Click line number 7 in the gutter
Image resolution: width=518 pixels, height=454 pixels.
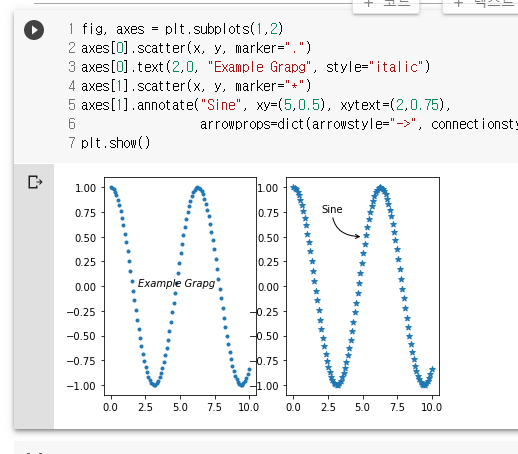pyautogui.click(x=72, y=143)
